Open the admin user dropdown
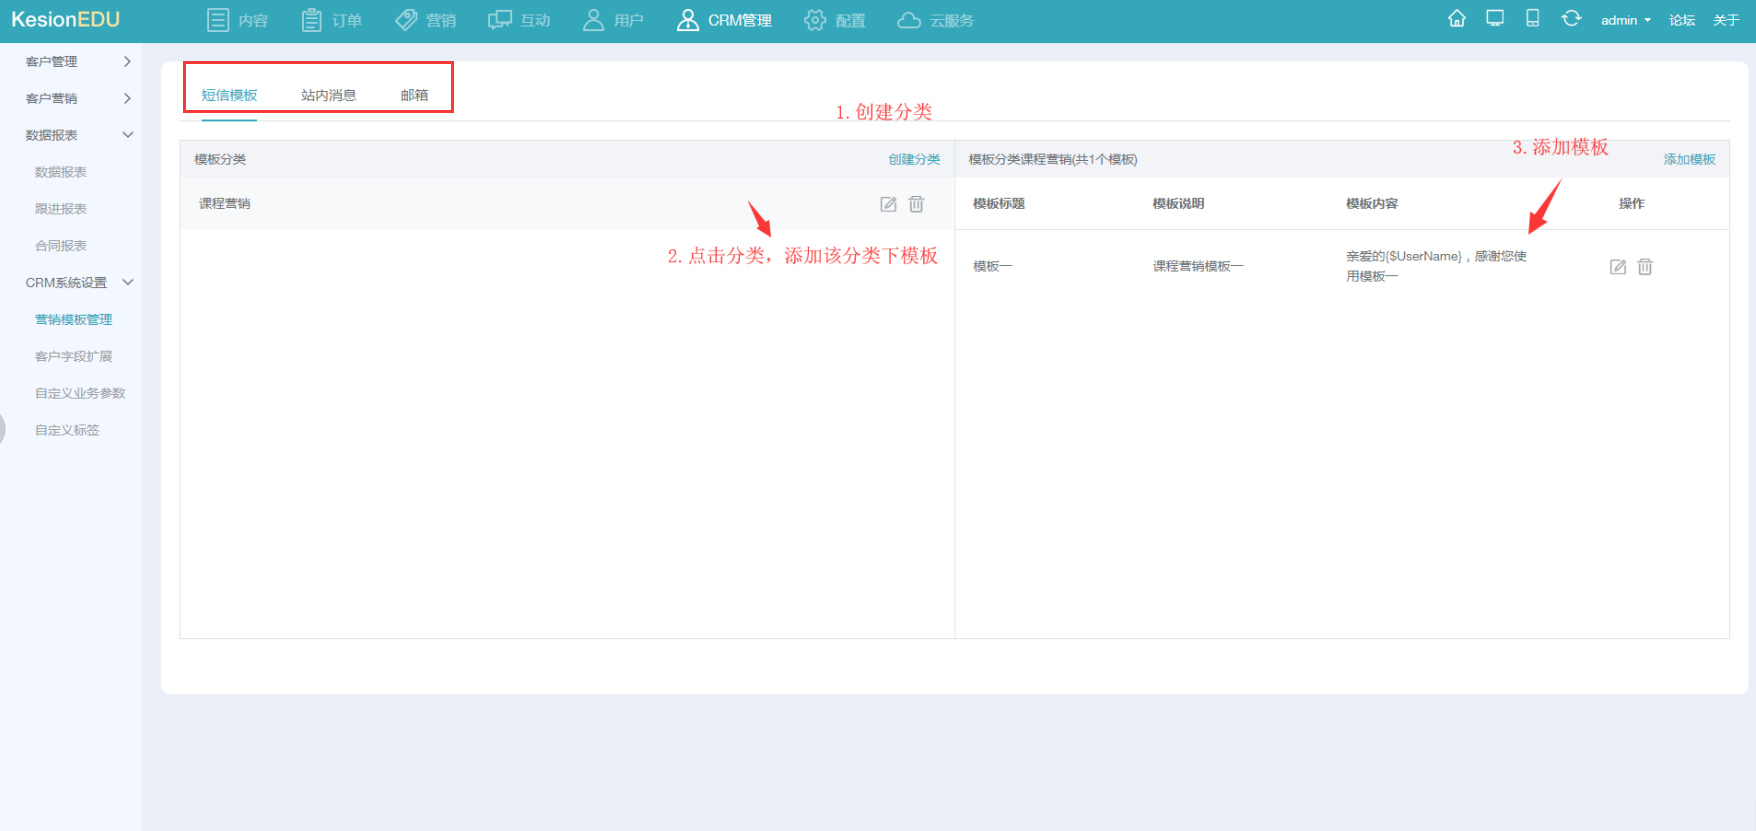The height and width of the screenshot is (831, 1756). [x=1626, y=20]
